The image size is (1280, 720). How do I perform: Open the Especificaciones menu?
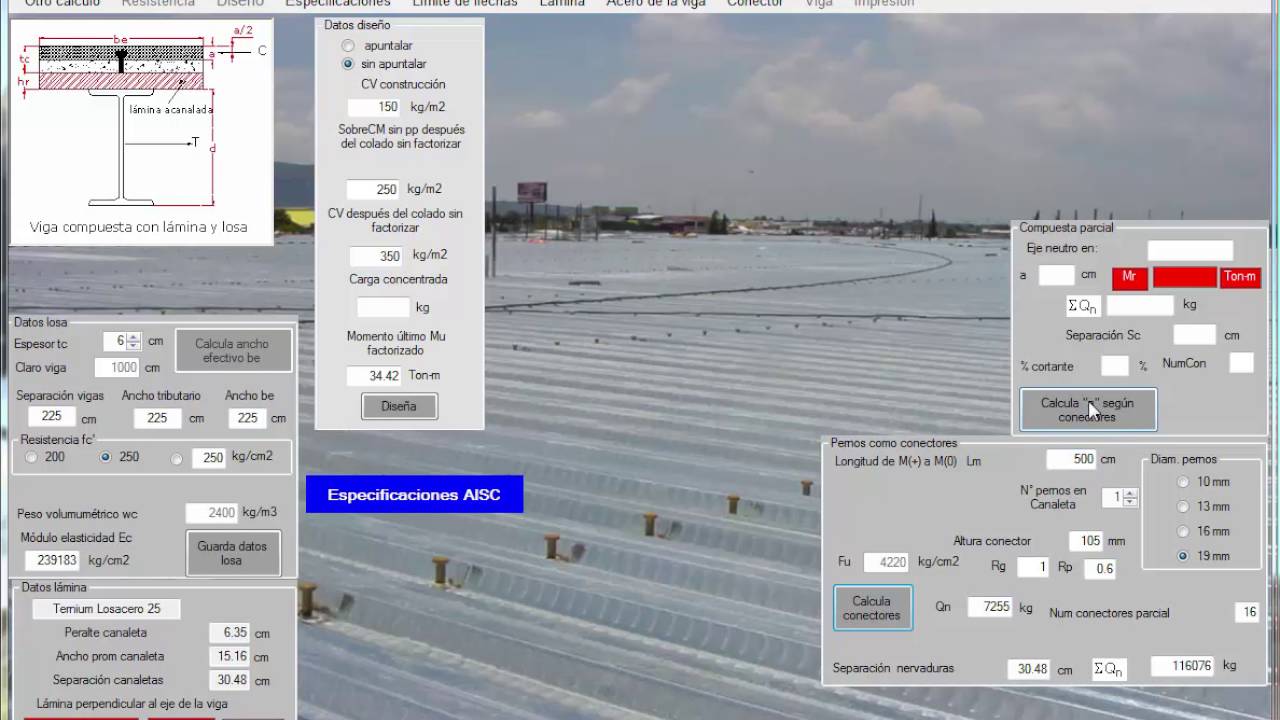tap(338, 4)
